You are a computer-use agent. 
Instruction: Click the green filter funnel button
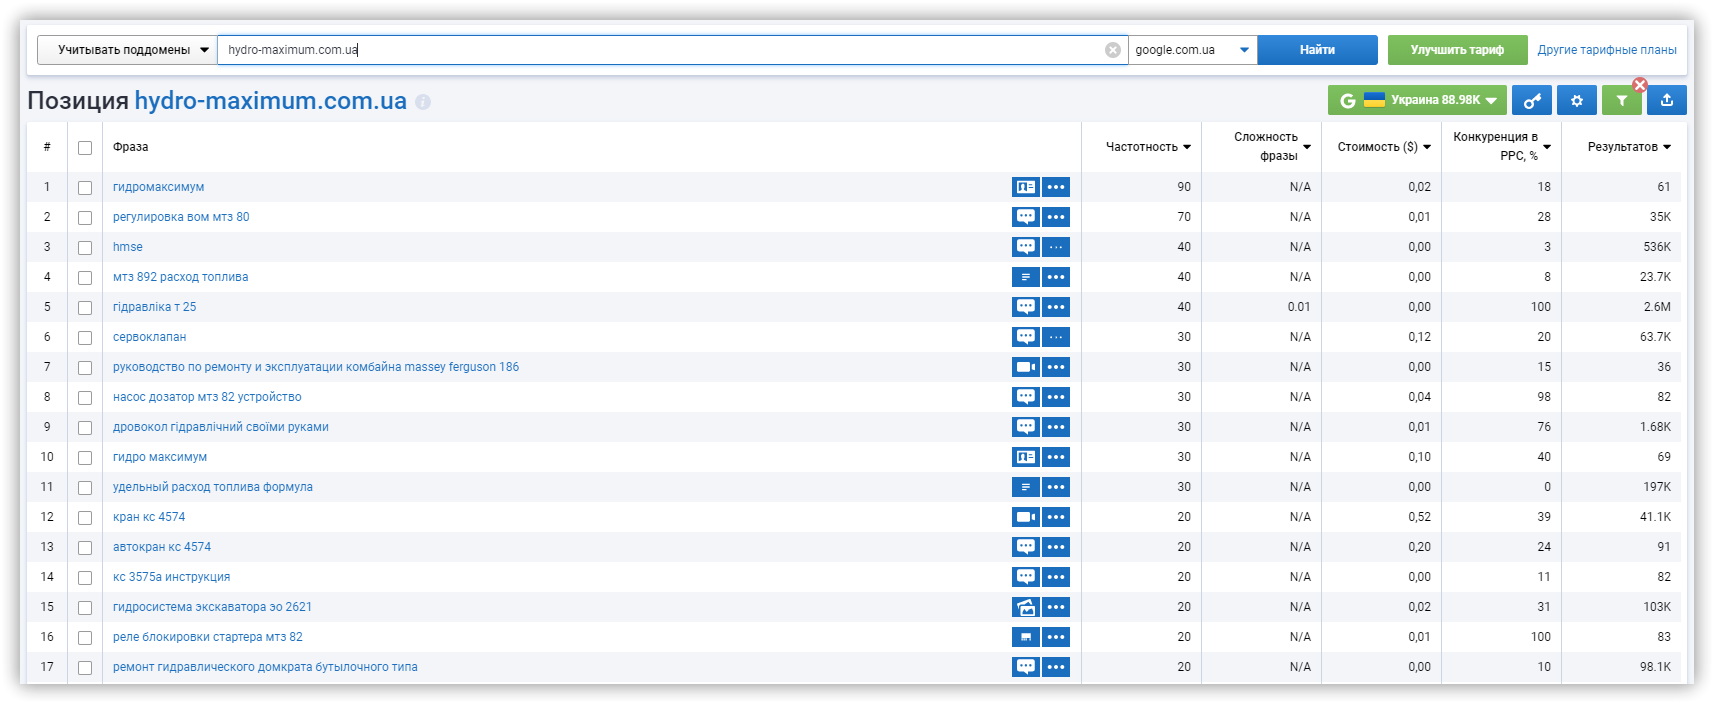pos(1621,100)
